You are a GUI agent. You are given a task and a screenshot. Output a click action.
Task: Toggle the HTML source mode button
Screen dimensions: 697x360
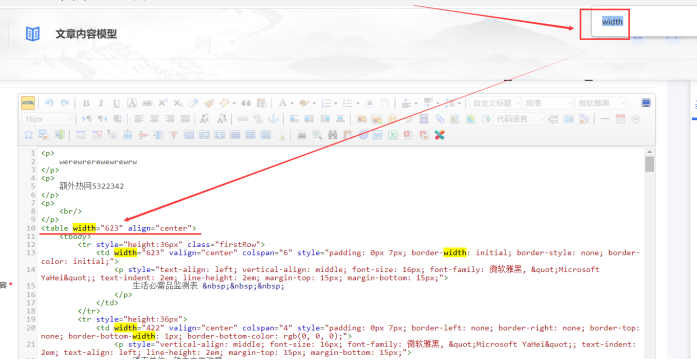click(28, 103)
